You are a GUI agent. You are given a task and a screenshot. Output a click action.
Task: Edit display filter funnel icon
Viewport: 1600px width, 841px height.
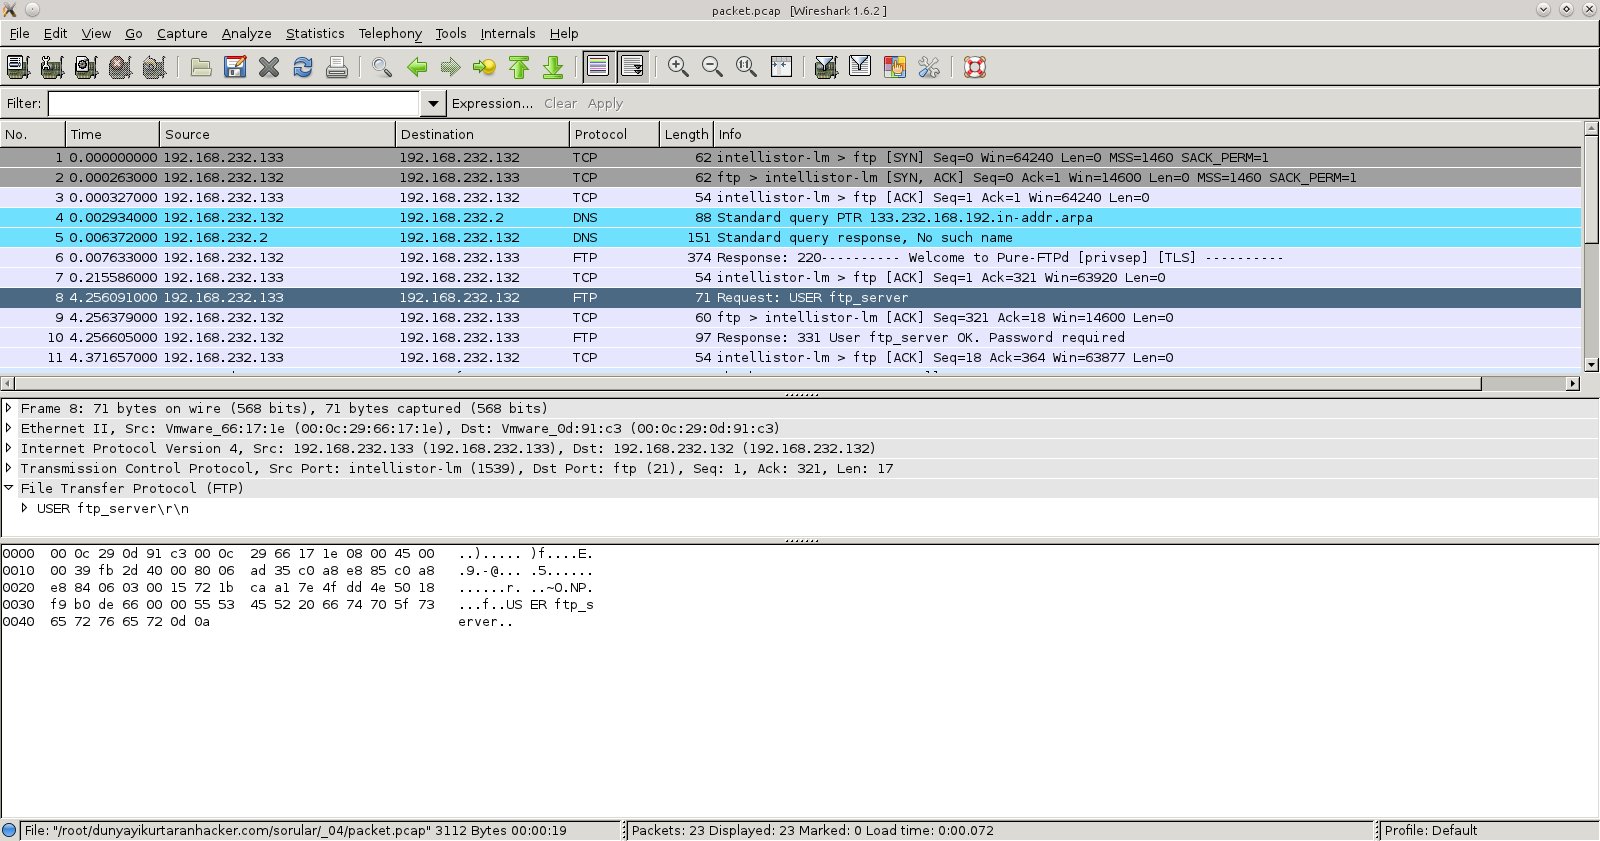[860, 67]
